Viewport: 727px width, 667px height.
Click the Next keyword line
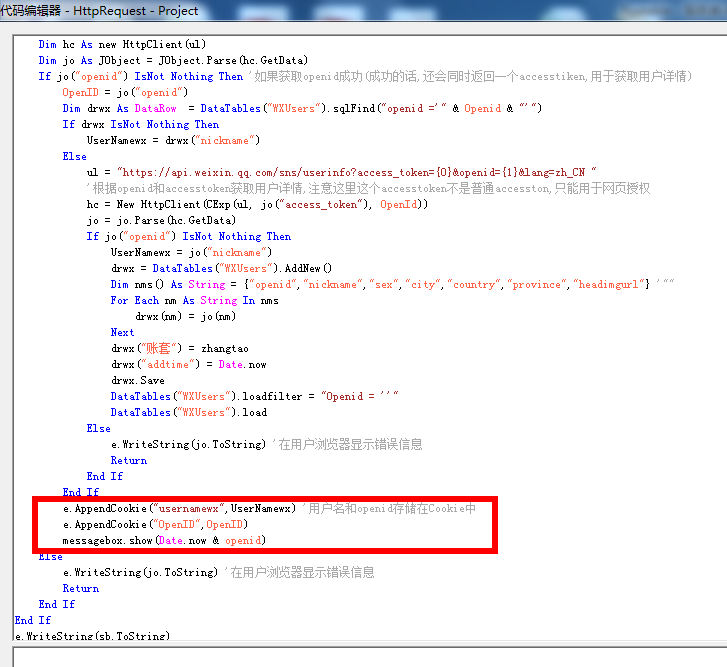[x=122, y=332]
